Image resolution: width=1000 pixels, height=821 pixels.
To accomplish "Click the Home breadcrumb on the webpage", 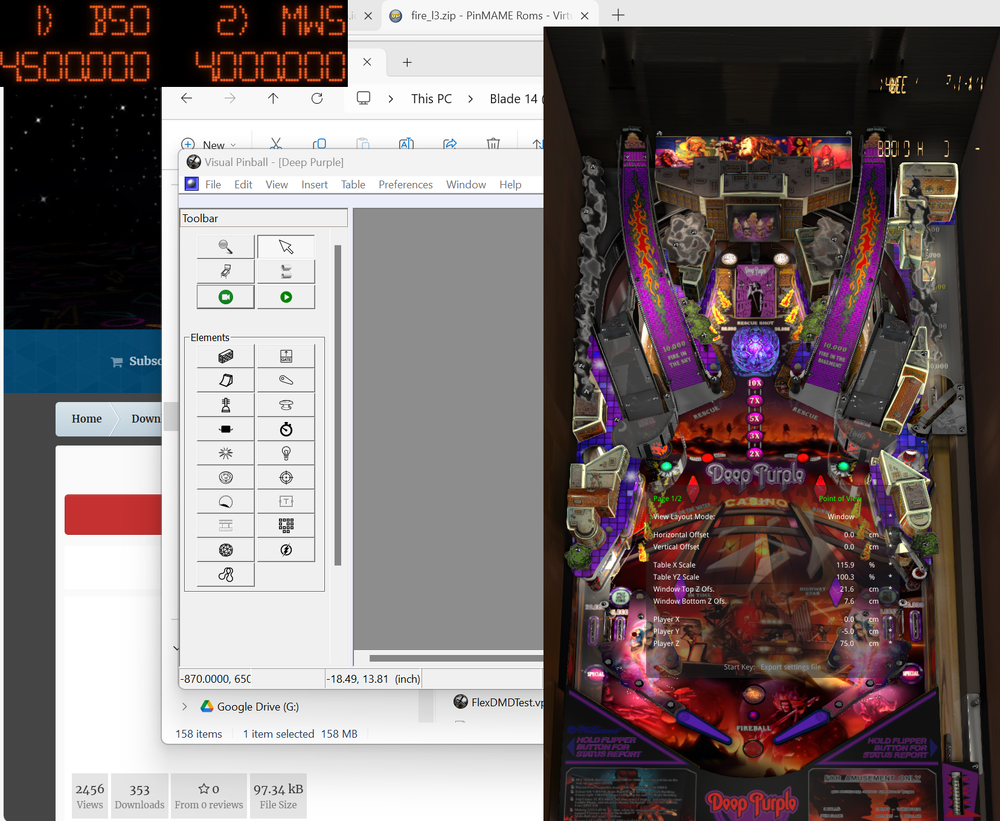I will click(x=86, y=418).
